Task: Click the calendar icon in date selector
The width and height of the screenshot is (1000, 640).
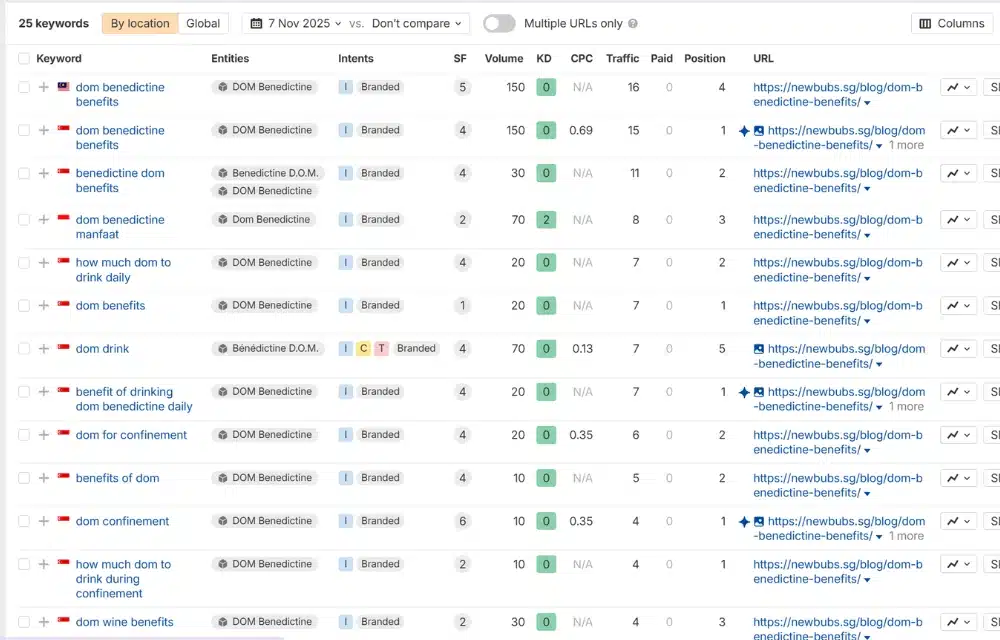Action: 256,24
